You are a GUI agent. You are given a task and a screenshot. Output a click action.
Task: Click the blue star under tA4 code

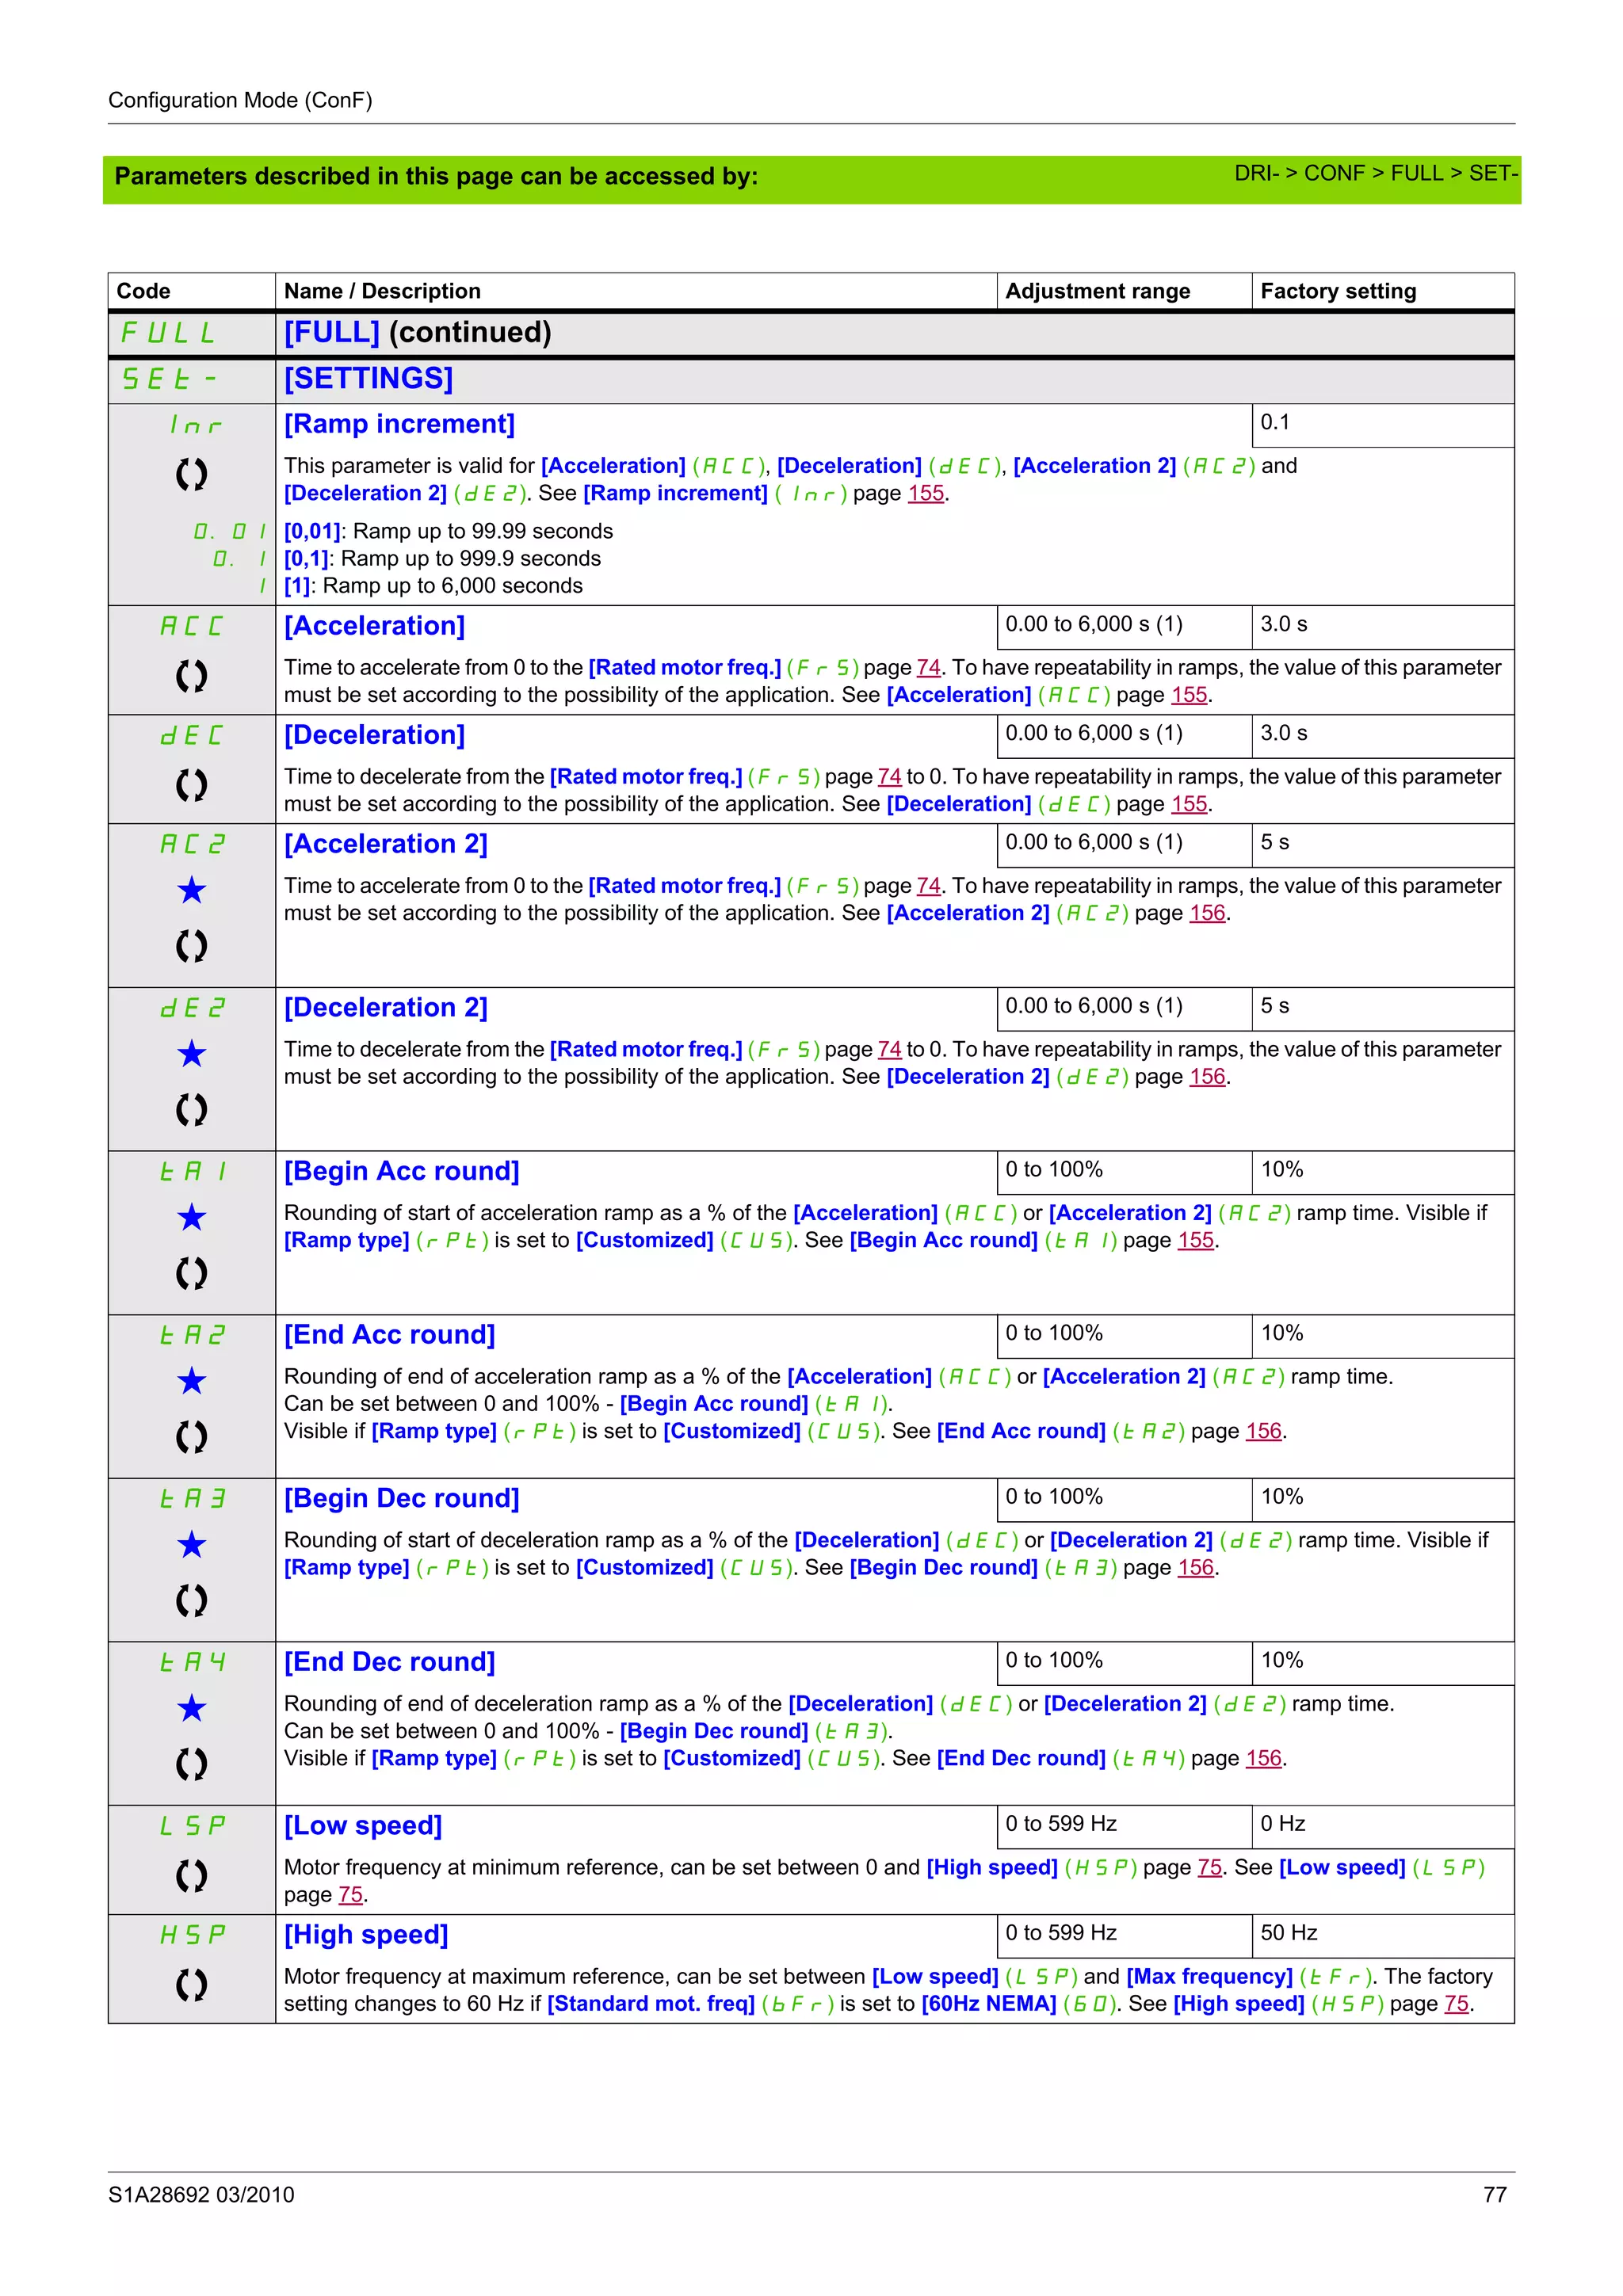[191, 1709]
